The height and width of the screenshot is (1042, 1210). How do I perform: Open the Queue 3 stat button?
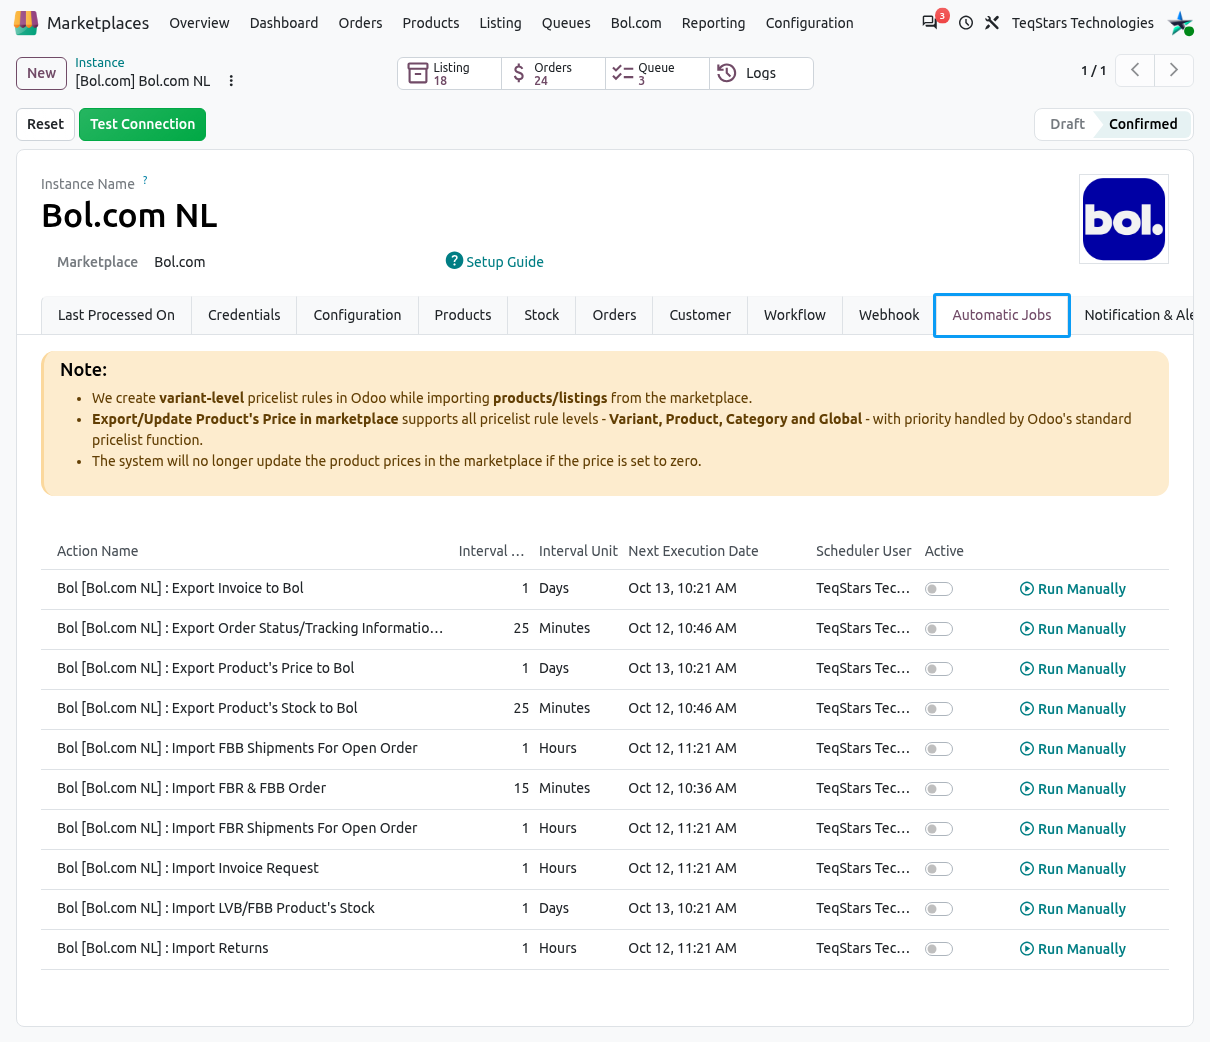[x=658, y=73]
